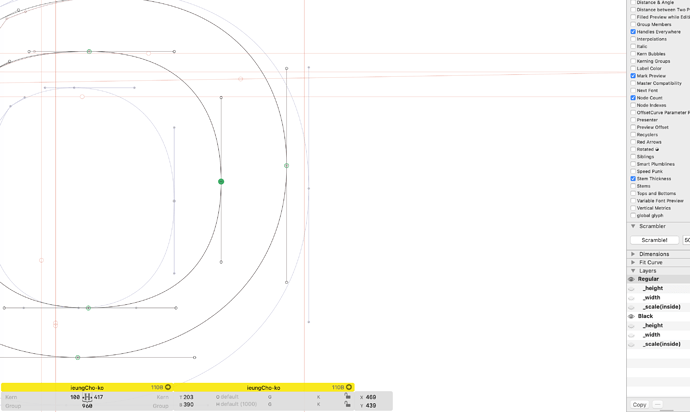
Task: Click the 'default (1000)' metrics text
Action: point(239,404)
